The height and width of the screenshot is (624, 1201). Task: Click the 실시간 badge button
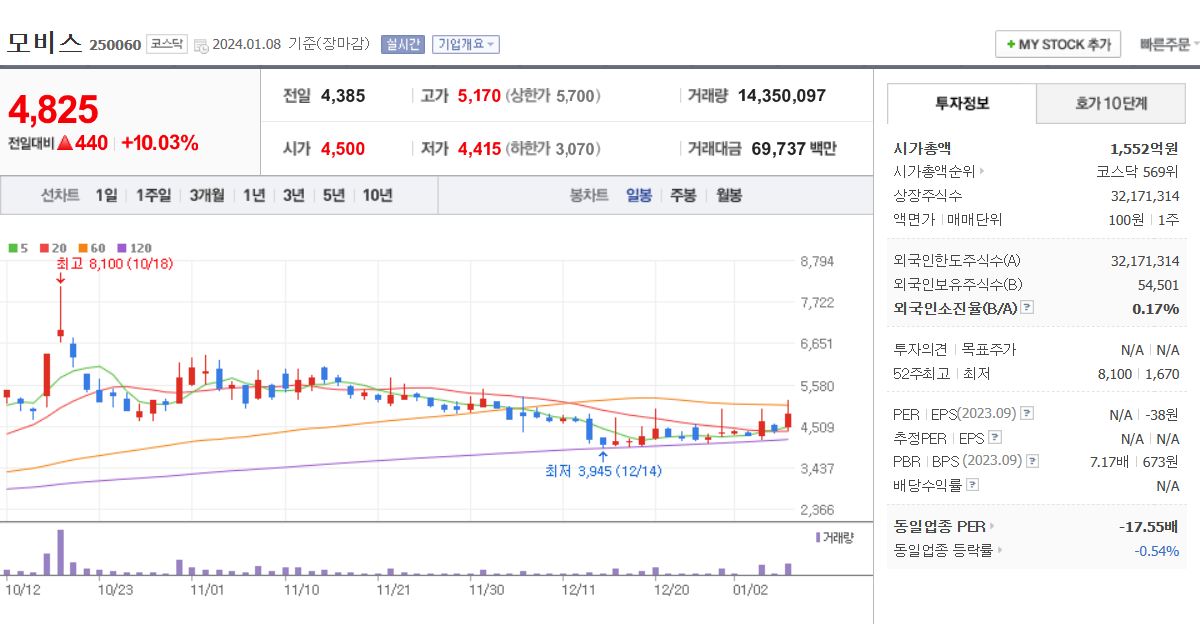click(x=404, y=44)
